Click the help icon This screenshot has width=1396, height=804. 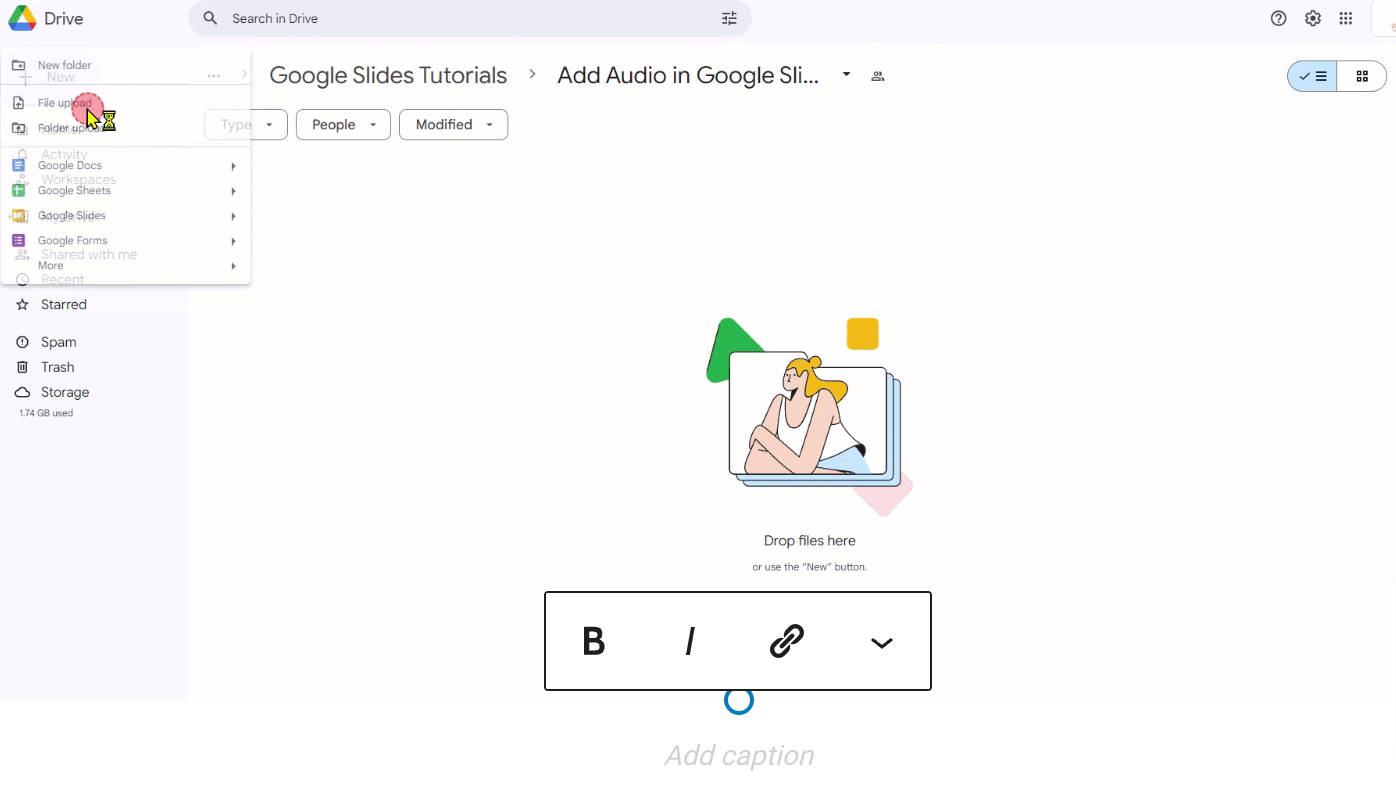[1278, 18]
